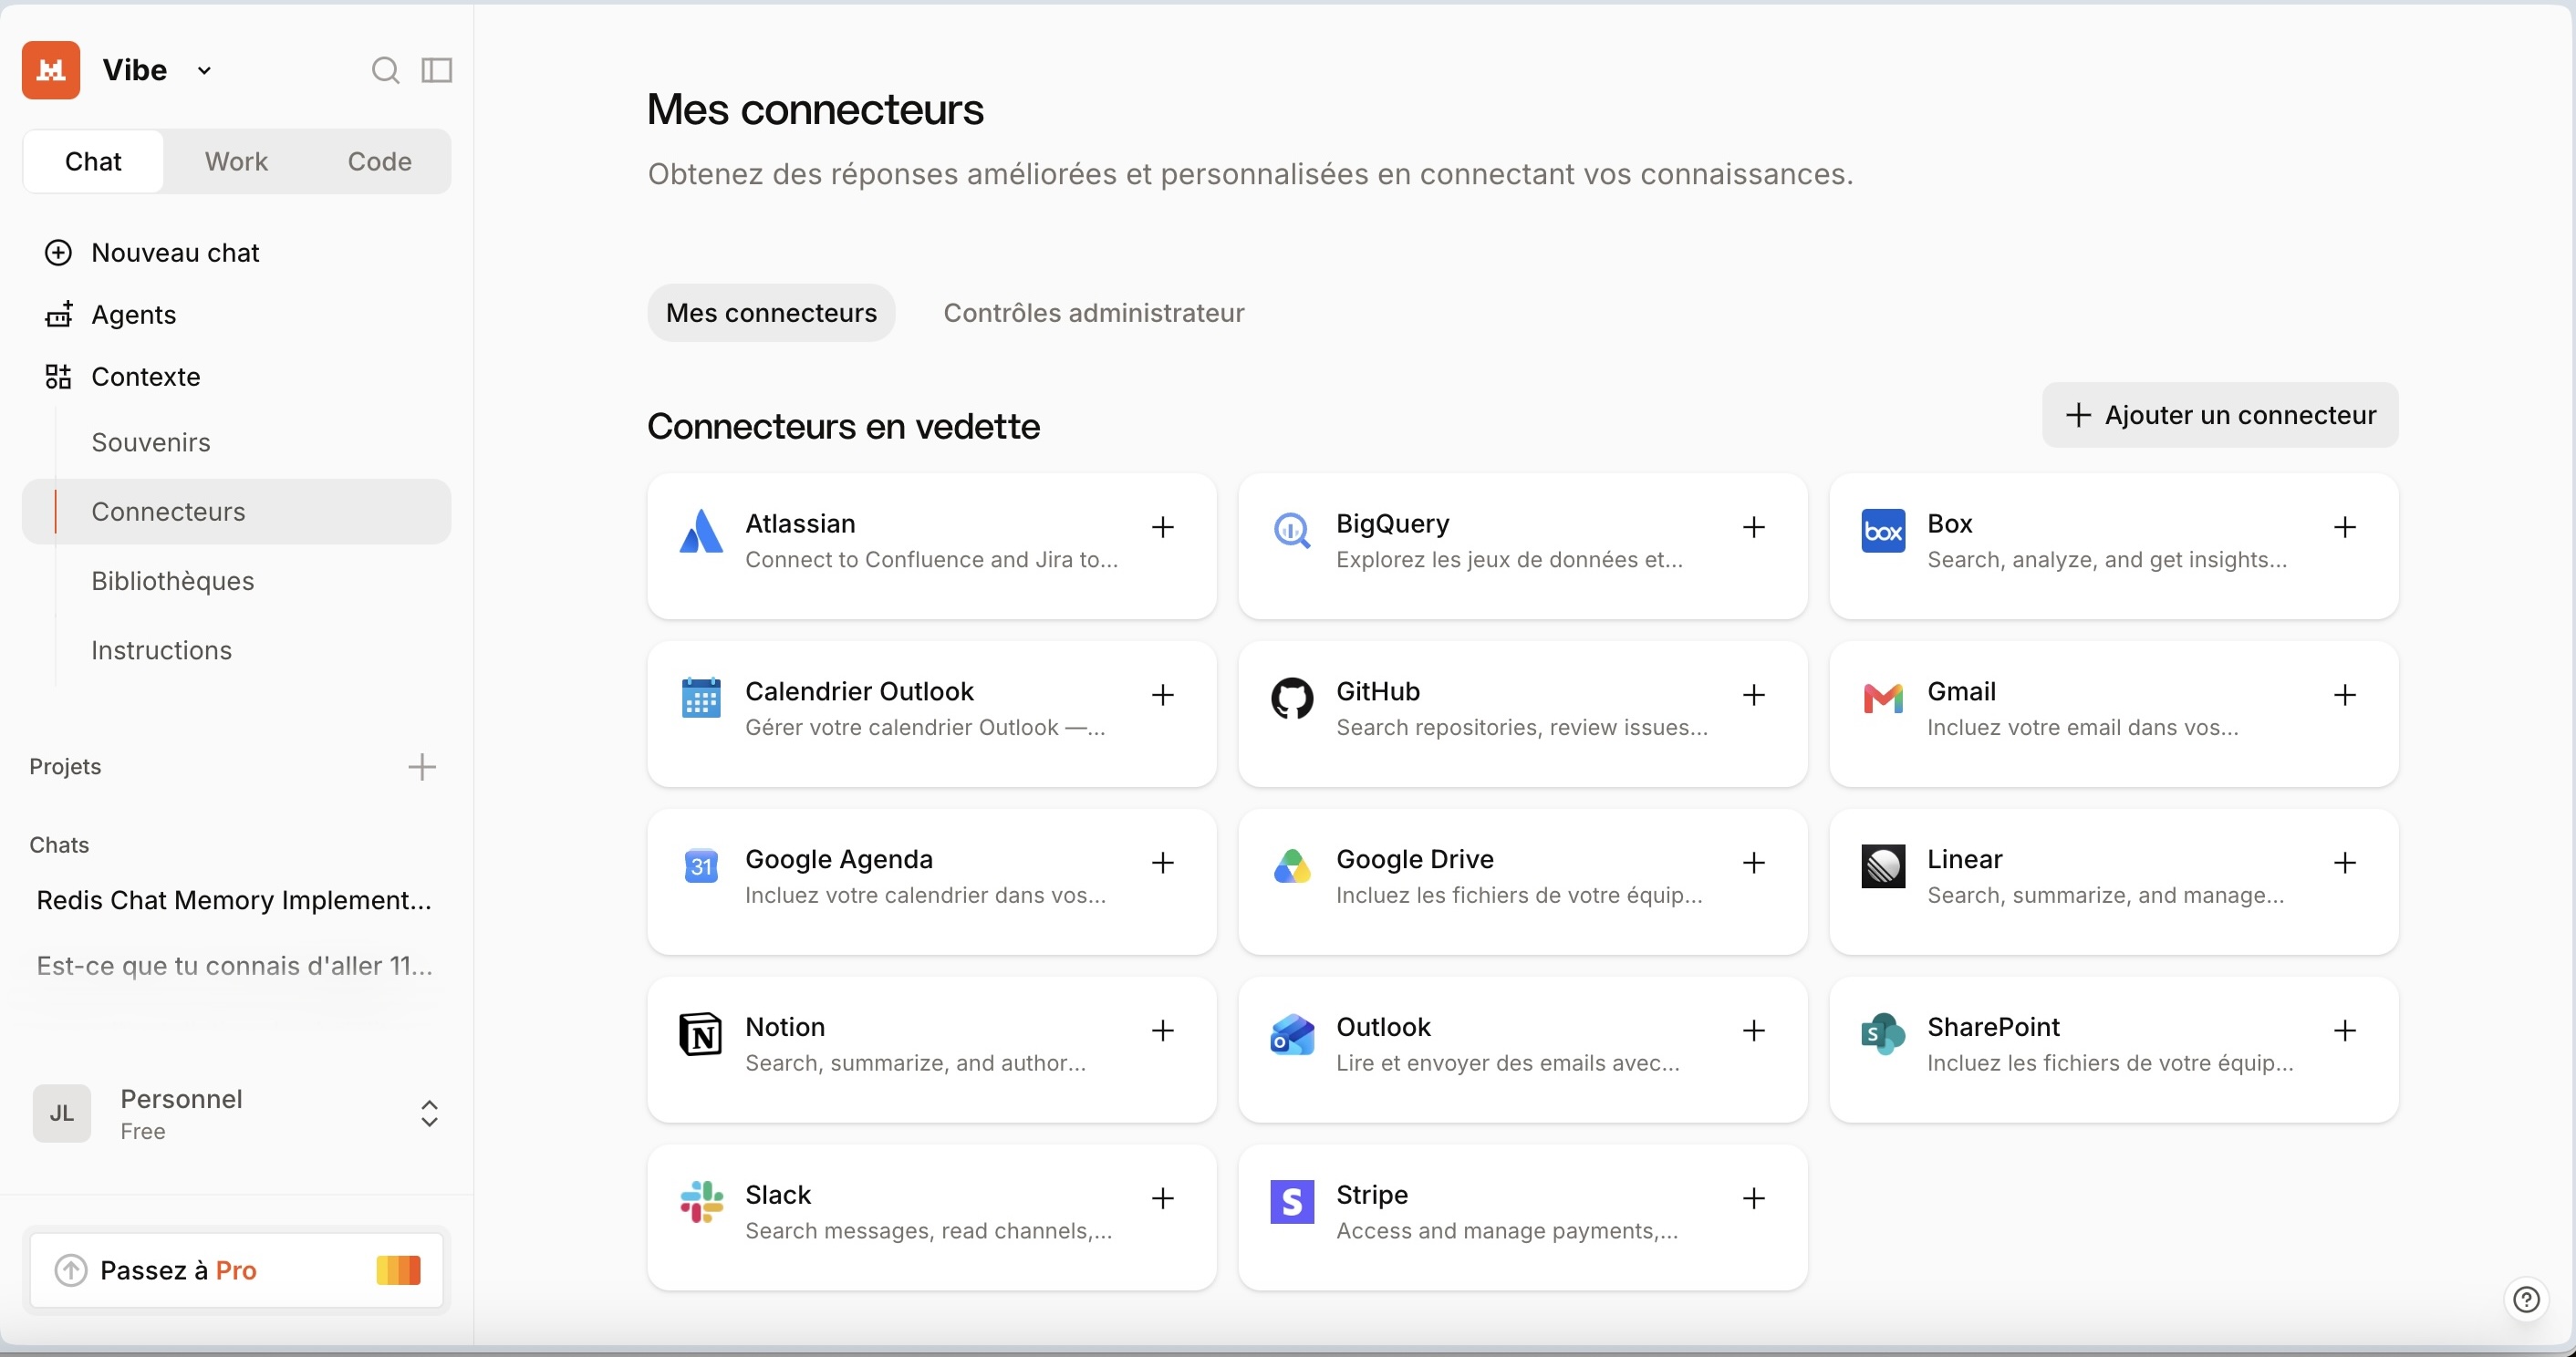
Task: Click the Google Agenda calendar icon
Action: [701, 866]
